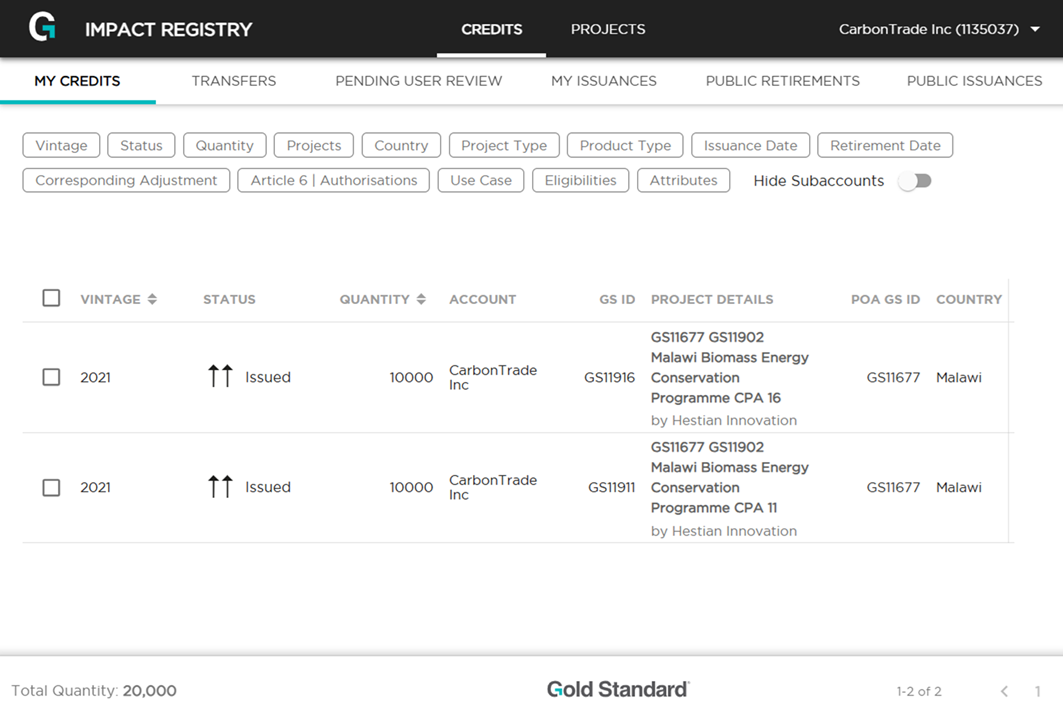This screenshot has width=1063, height=720.
Task: Sort by Vintage column arrows
Action: point(152,299)
